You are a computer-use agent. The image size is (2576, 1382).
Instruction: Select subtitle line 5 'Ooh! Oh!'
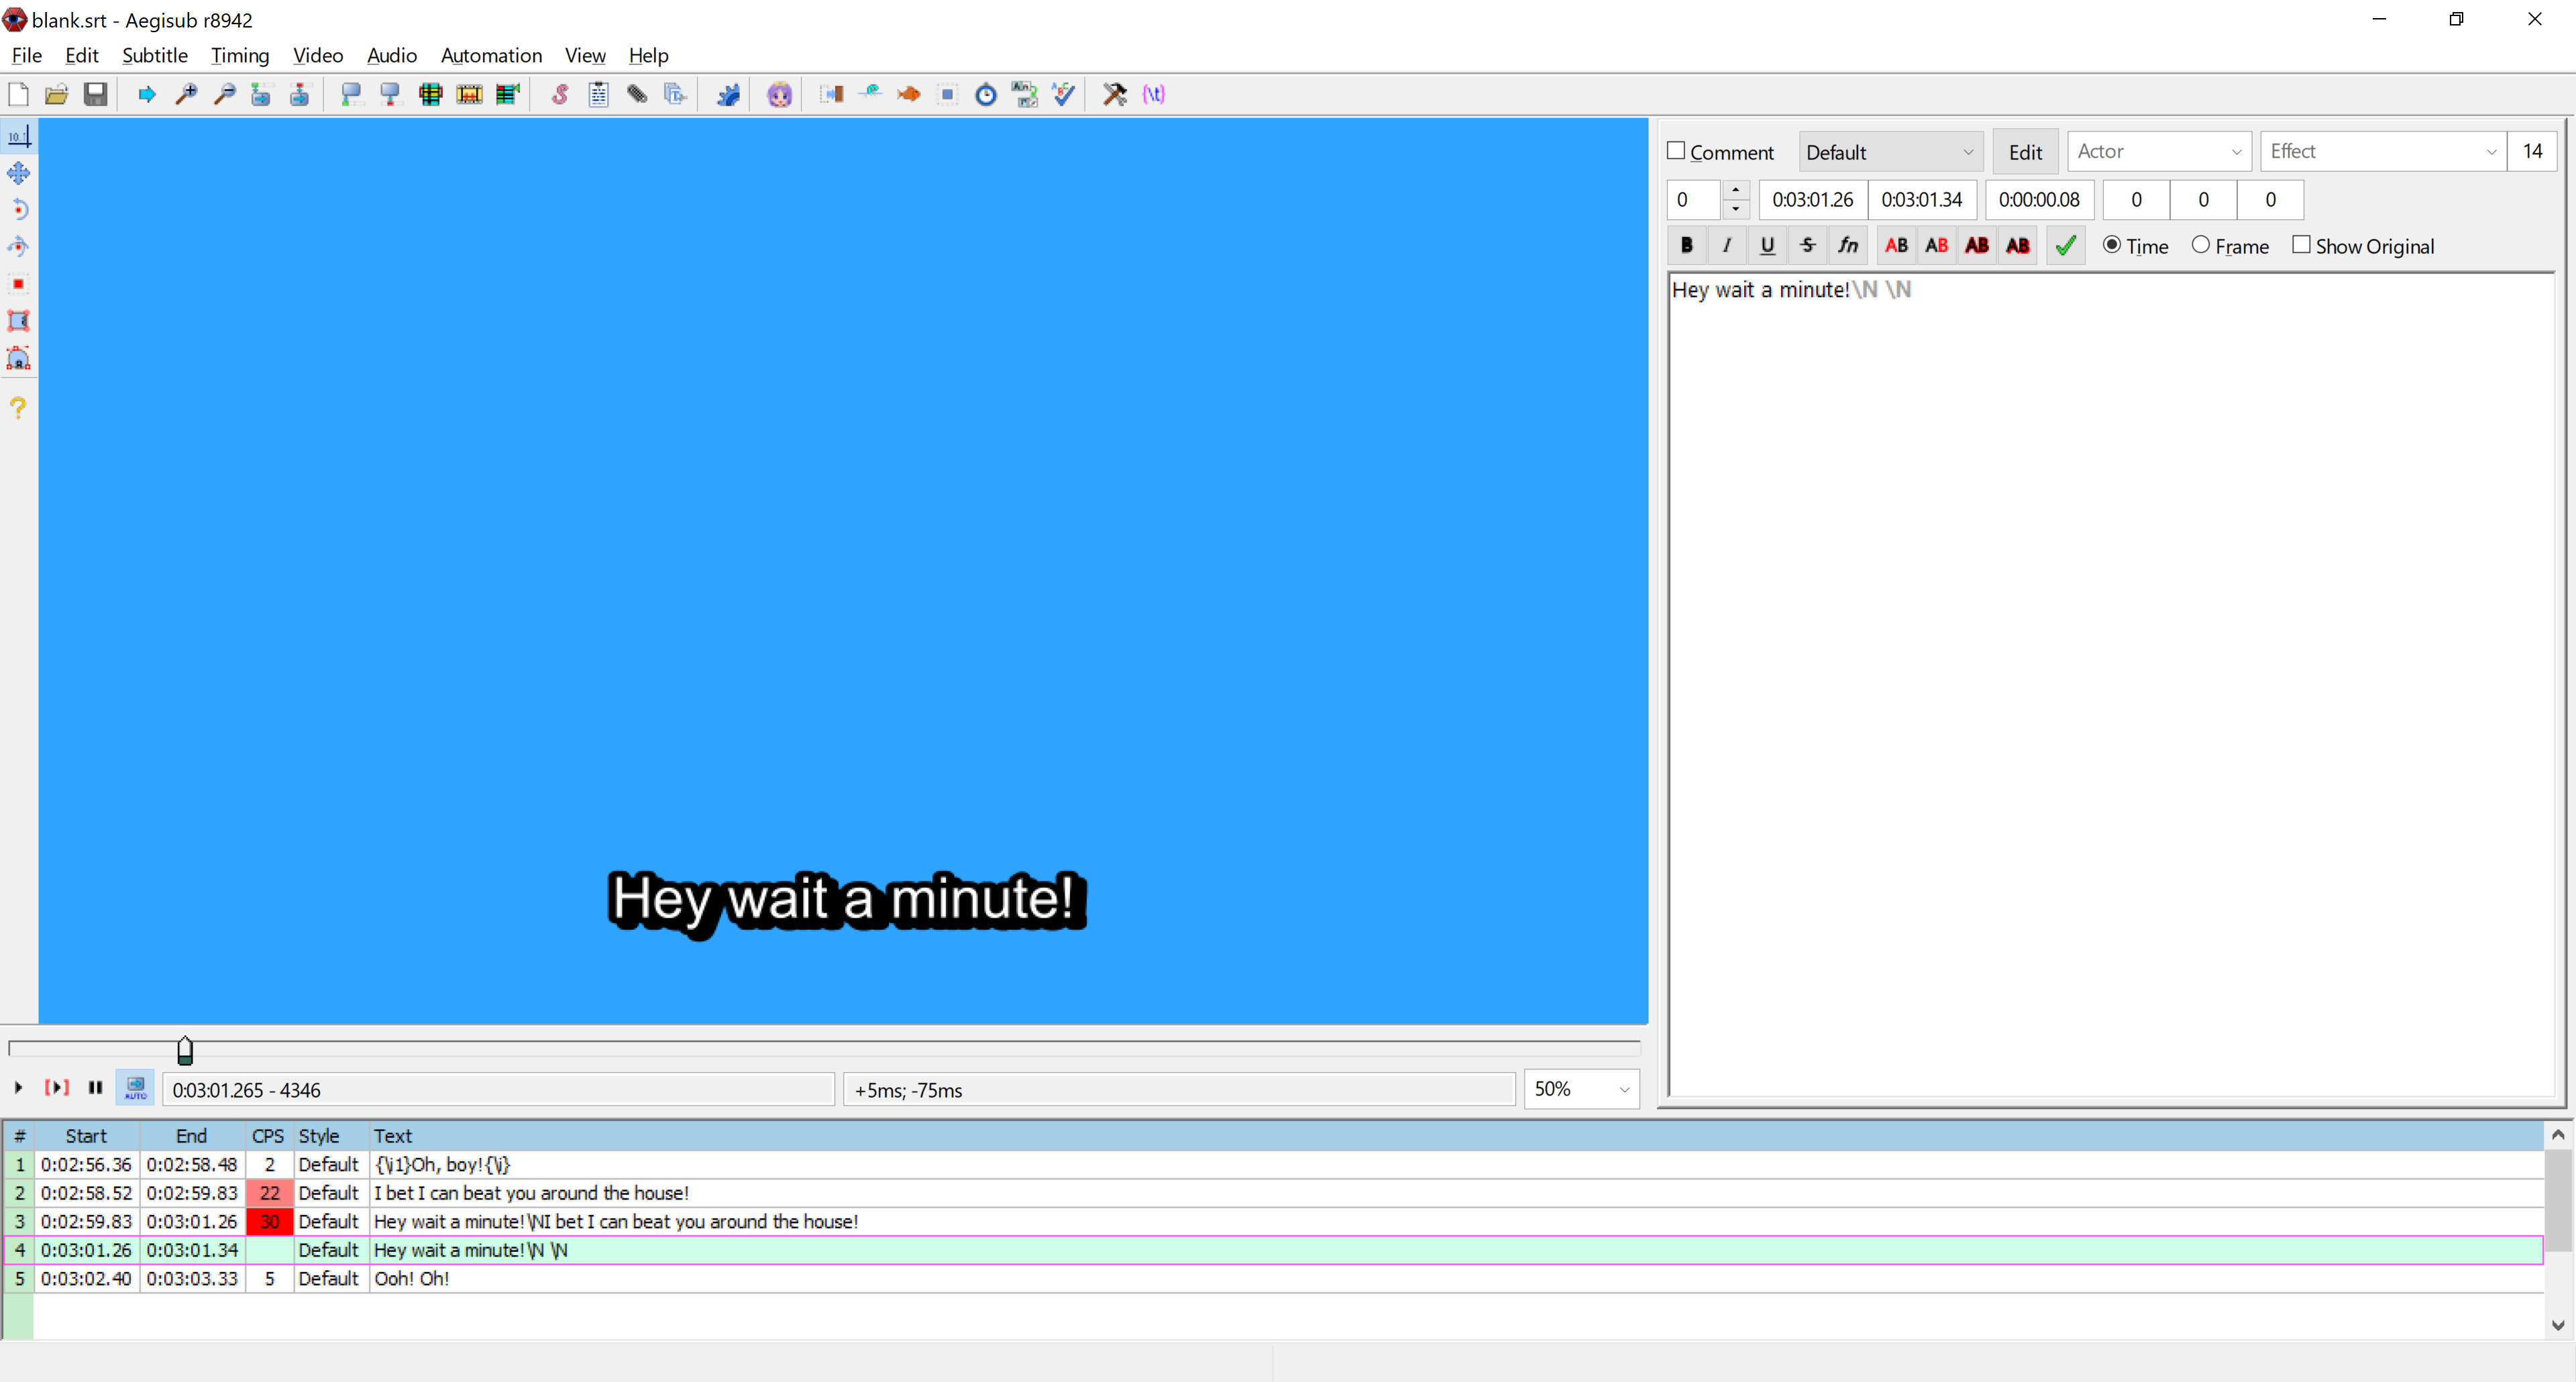(411, 1278)
